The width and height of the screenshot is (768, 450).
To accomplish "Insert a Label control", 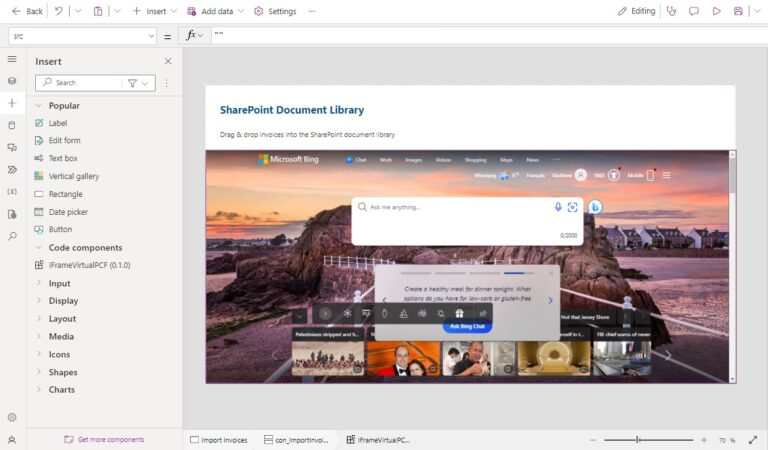I will click(58, 123).
